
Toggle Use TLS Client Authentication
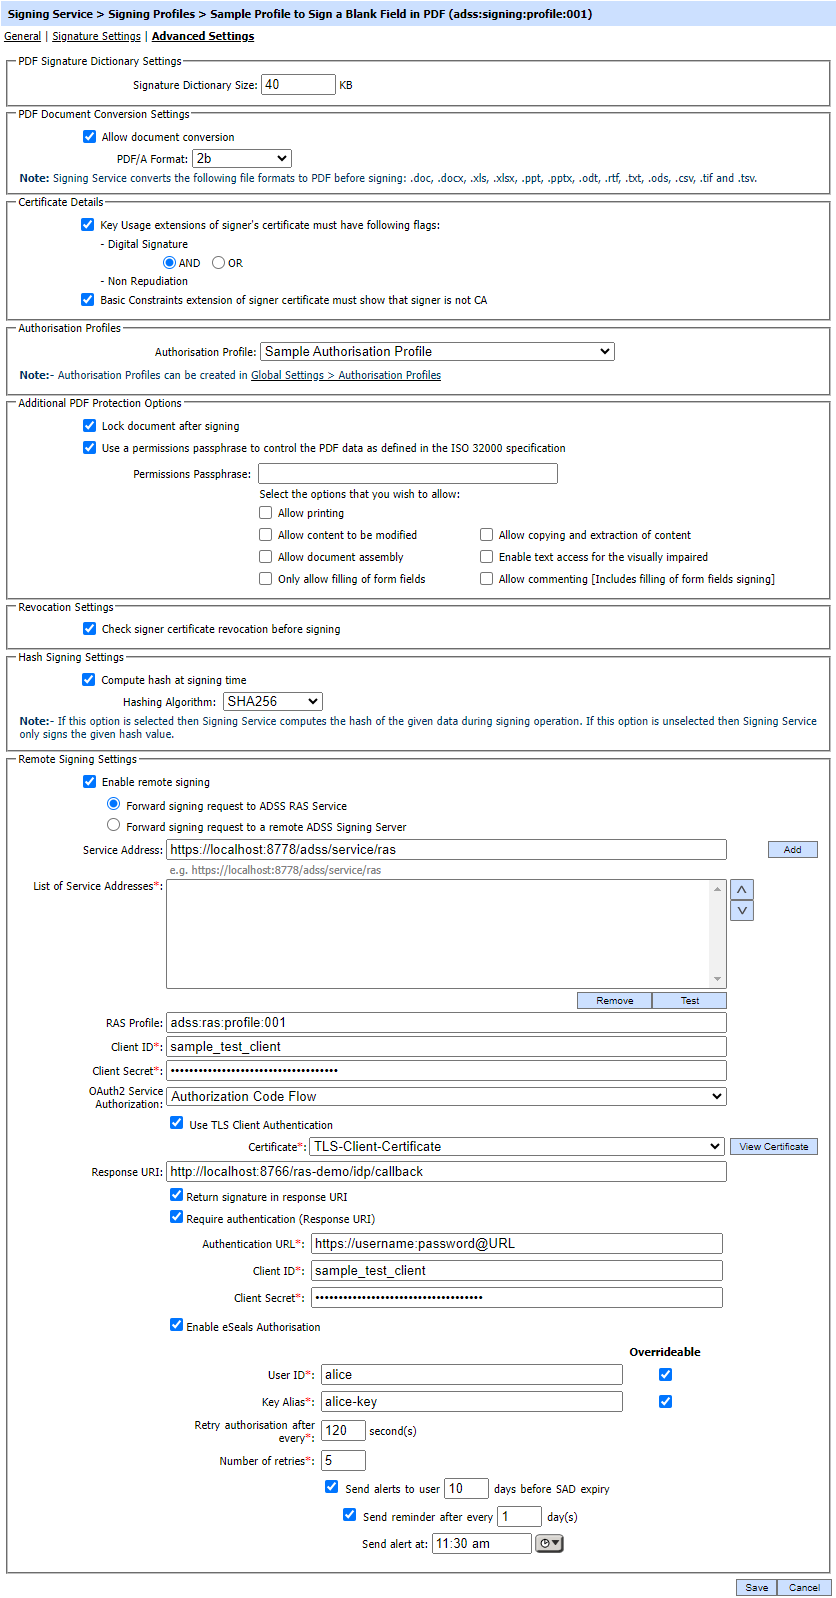click(x=176, y=1123)
